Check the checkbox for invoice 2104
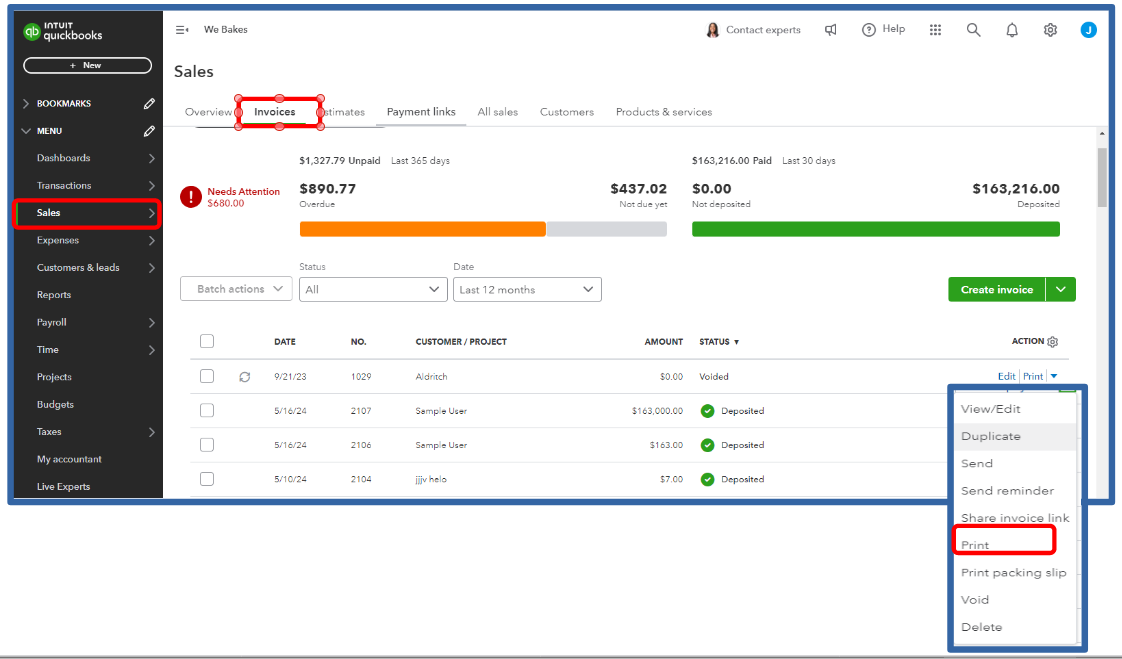1122x659 pixels. 206,479
